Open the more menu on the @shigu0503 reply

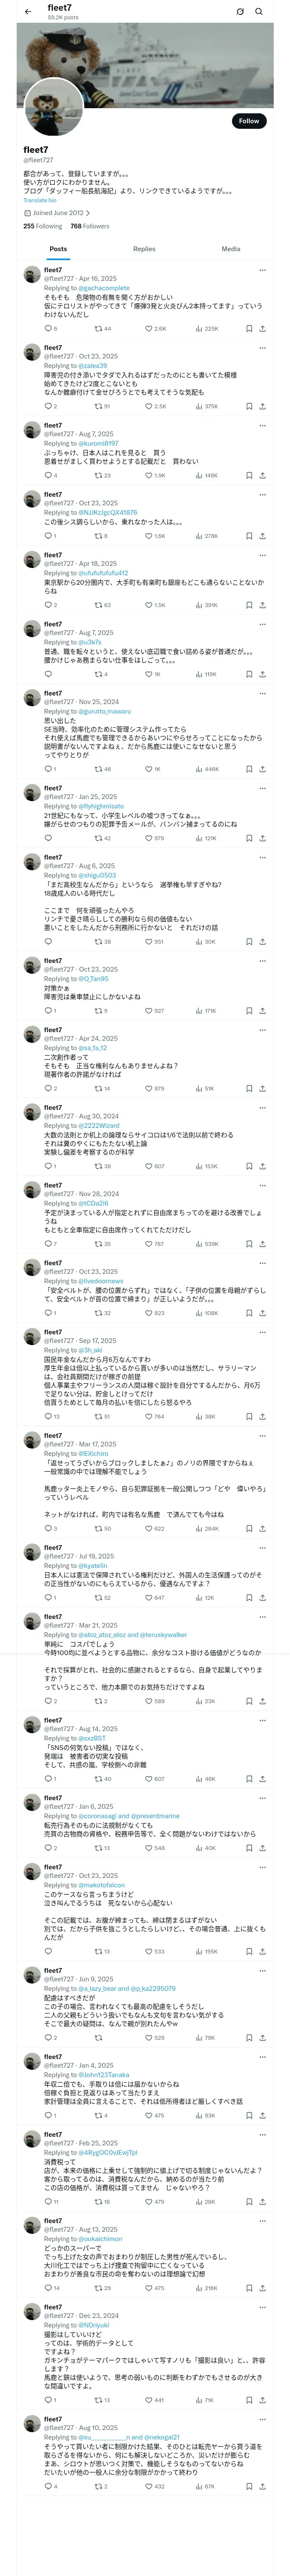pyautogui.click(x=263, y=857)
